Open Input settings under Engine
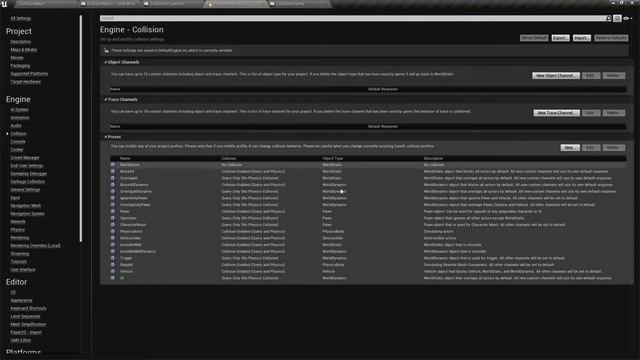This screenshot has height=360, width=640. tap(15, 198)
